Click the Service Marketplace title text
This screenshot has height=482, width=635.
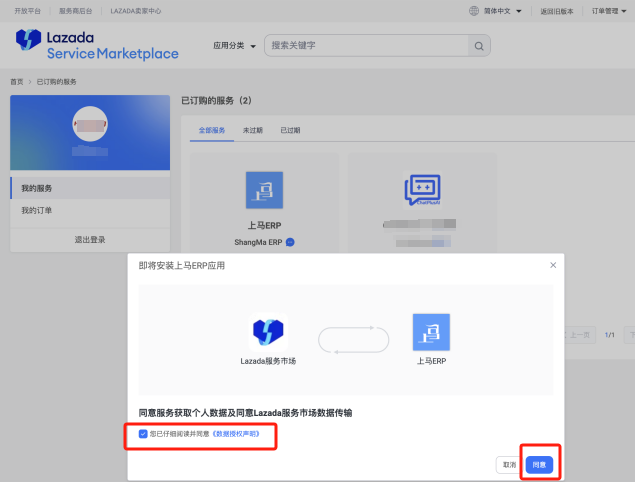(x=113, y=54)
